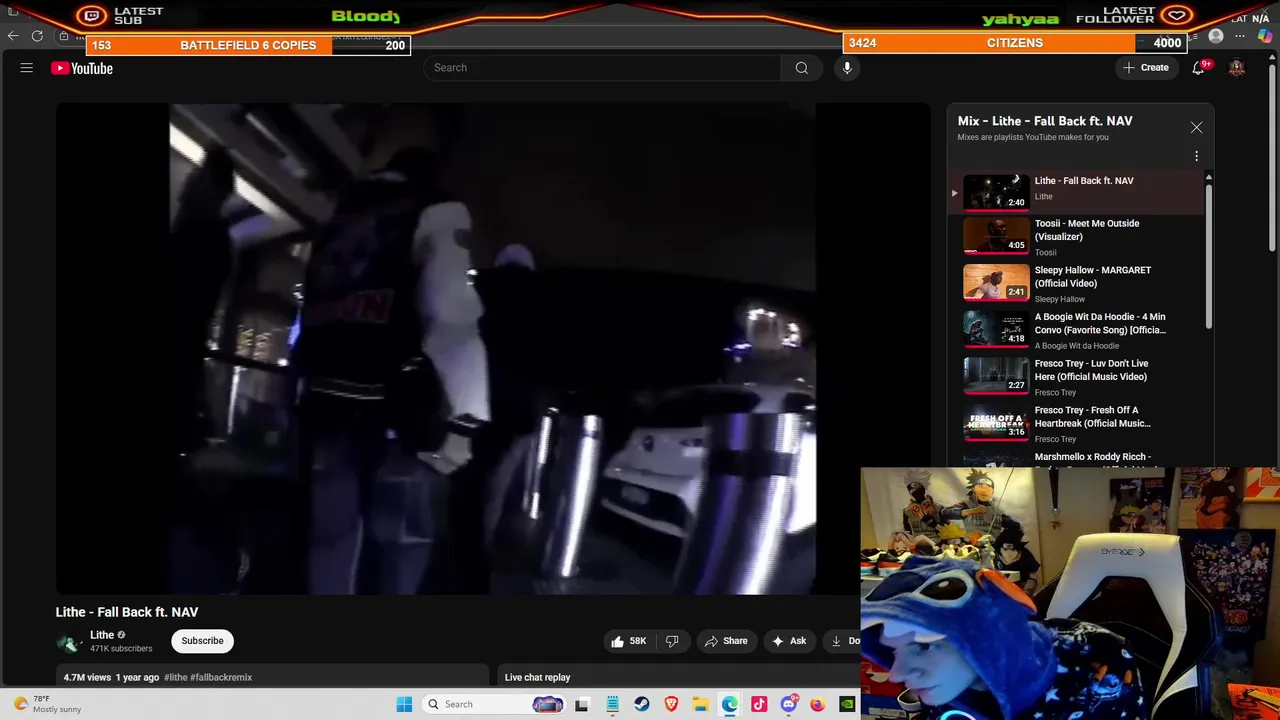This screenshot has width=1280, height=720.
Task: Open the Lithe channel avatar
Action: point(68,642)
